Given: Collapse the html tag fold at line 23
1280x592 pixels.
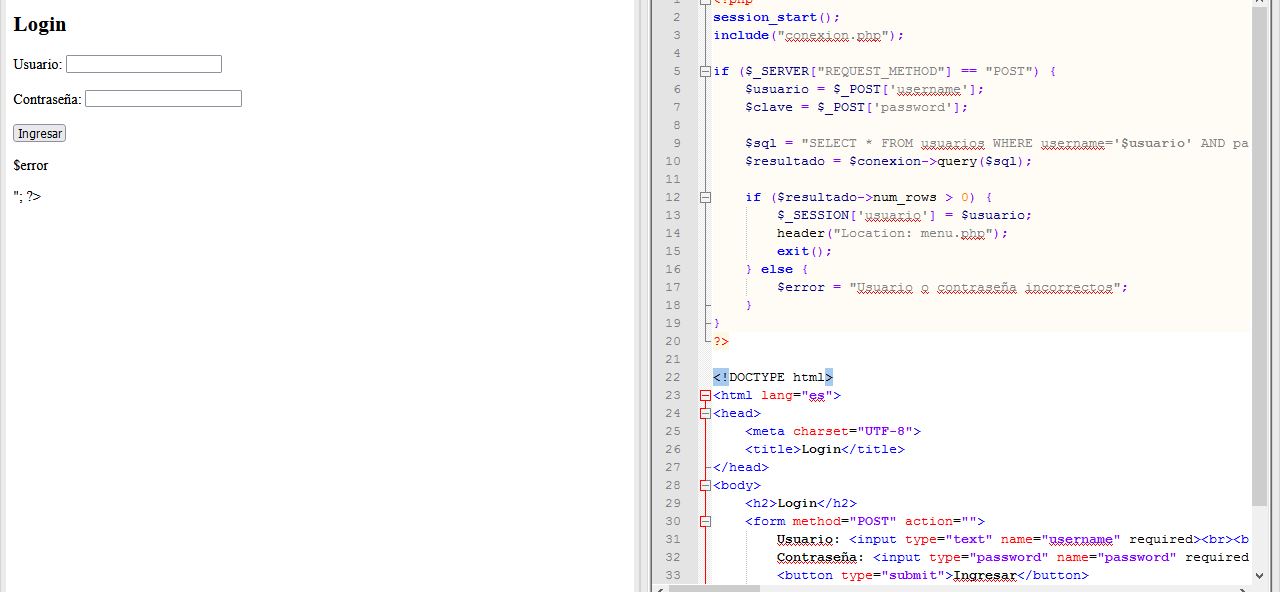Looking at the screenshot, I should pyautogui.click(x=706, y=395).
